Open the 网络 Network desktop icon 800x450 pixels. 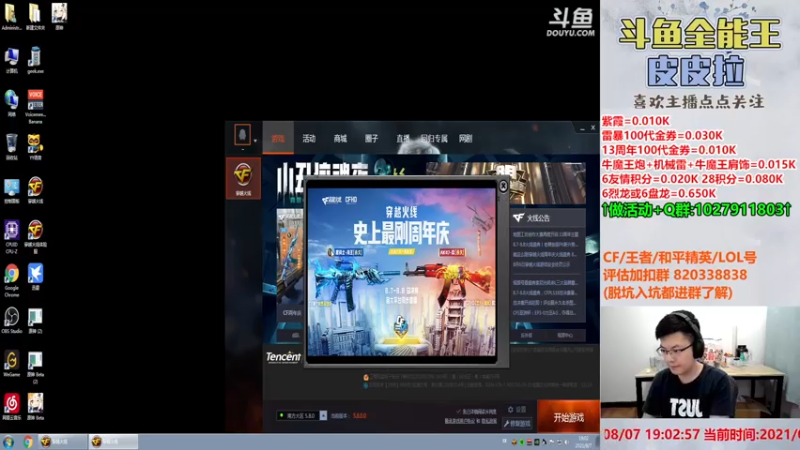11,104
